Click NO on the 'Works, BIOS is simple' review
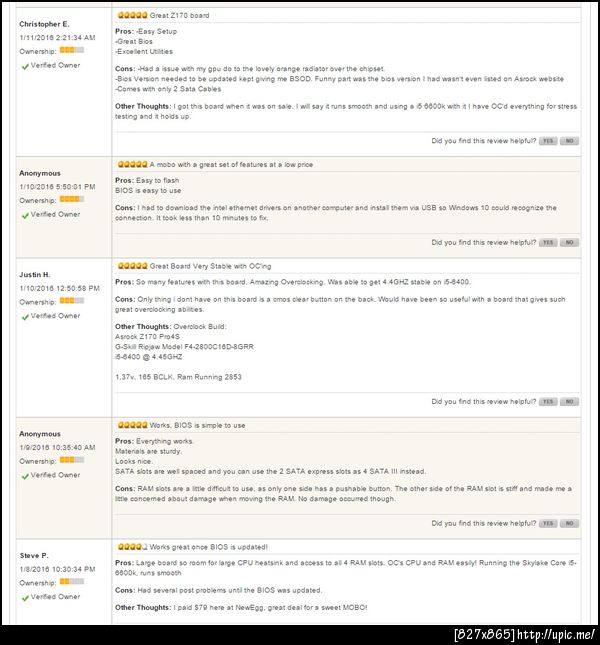The width and height of the screenshot is (600, 645). coord(569,523)
